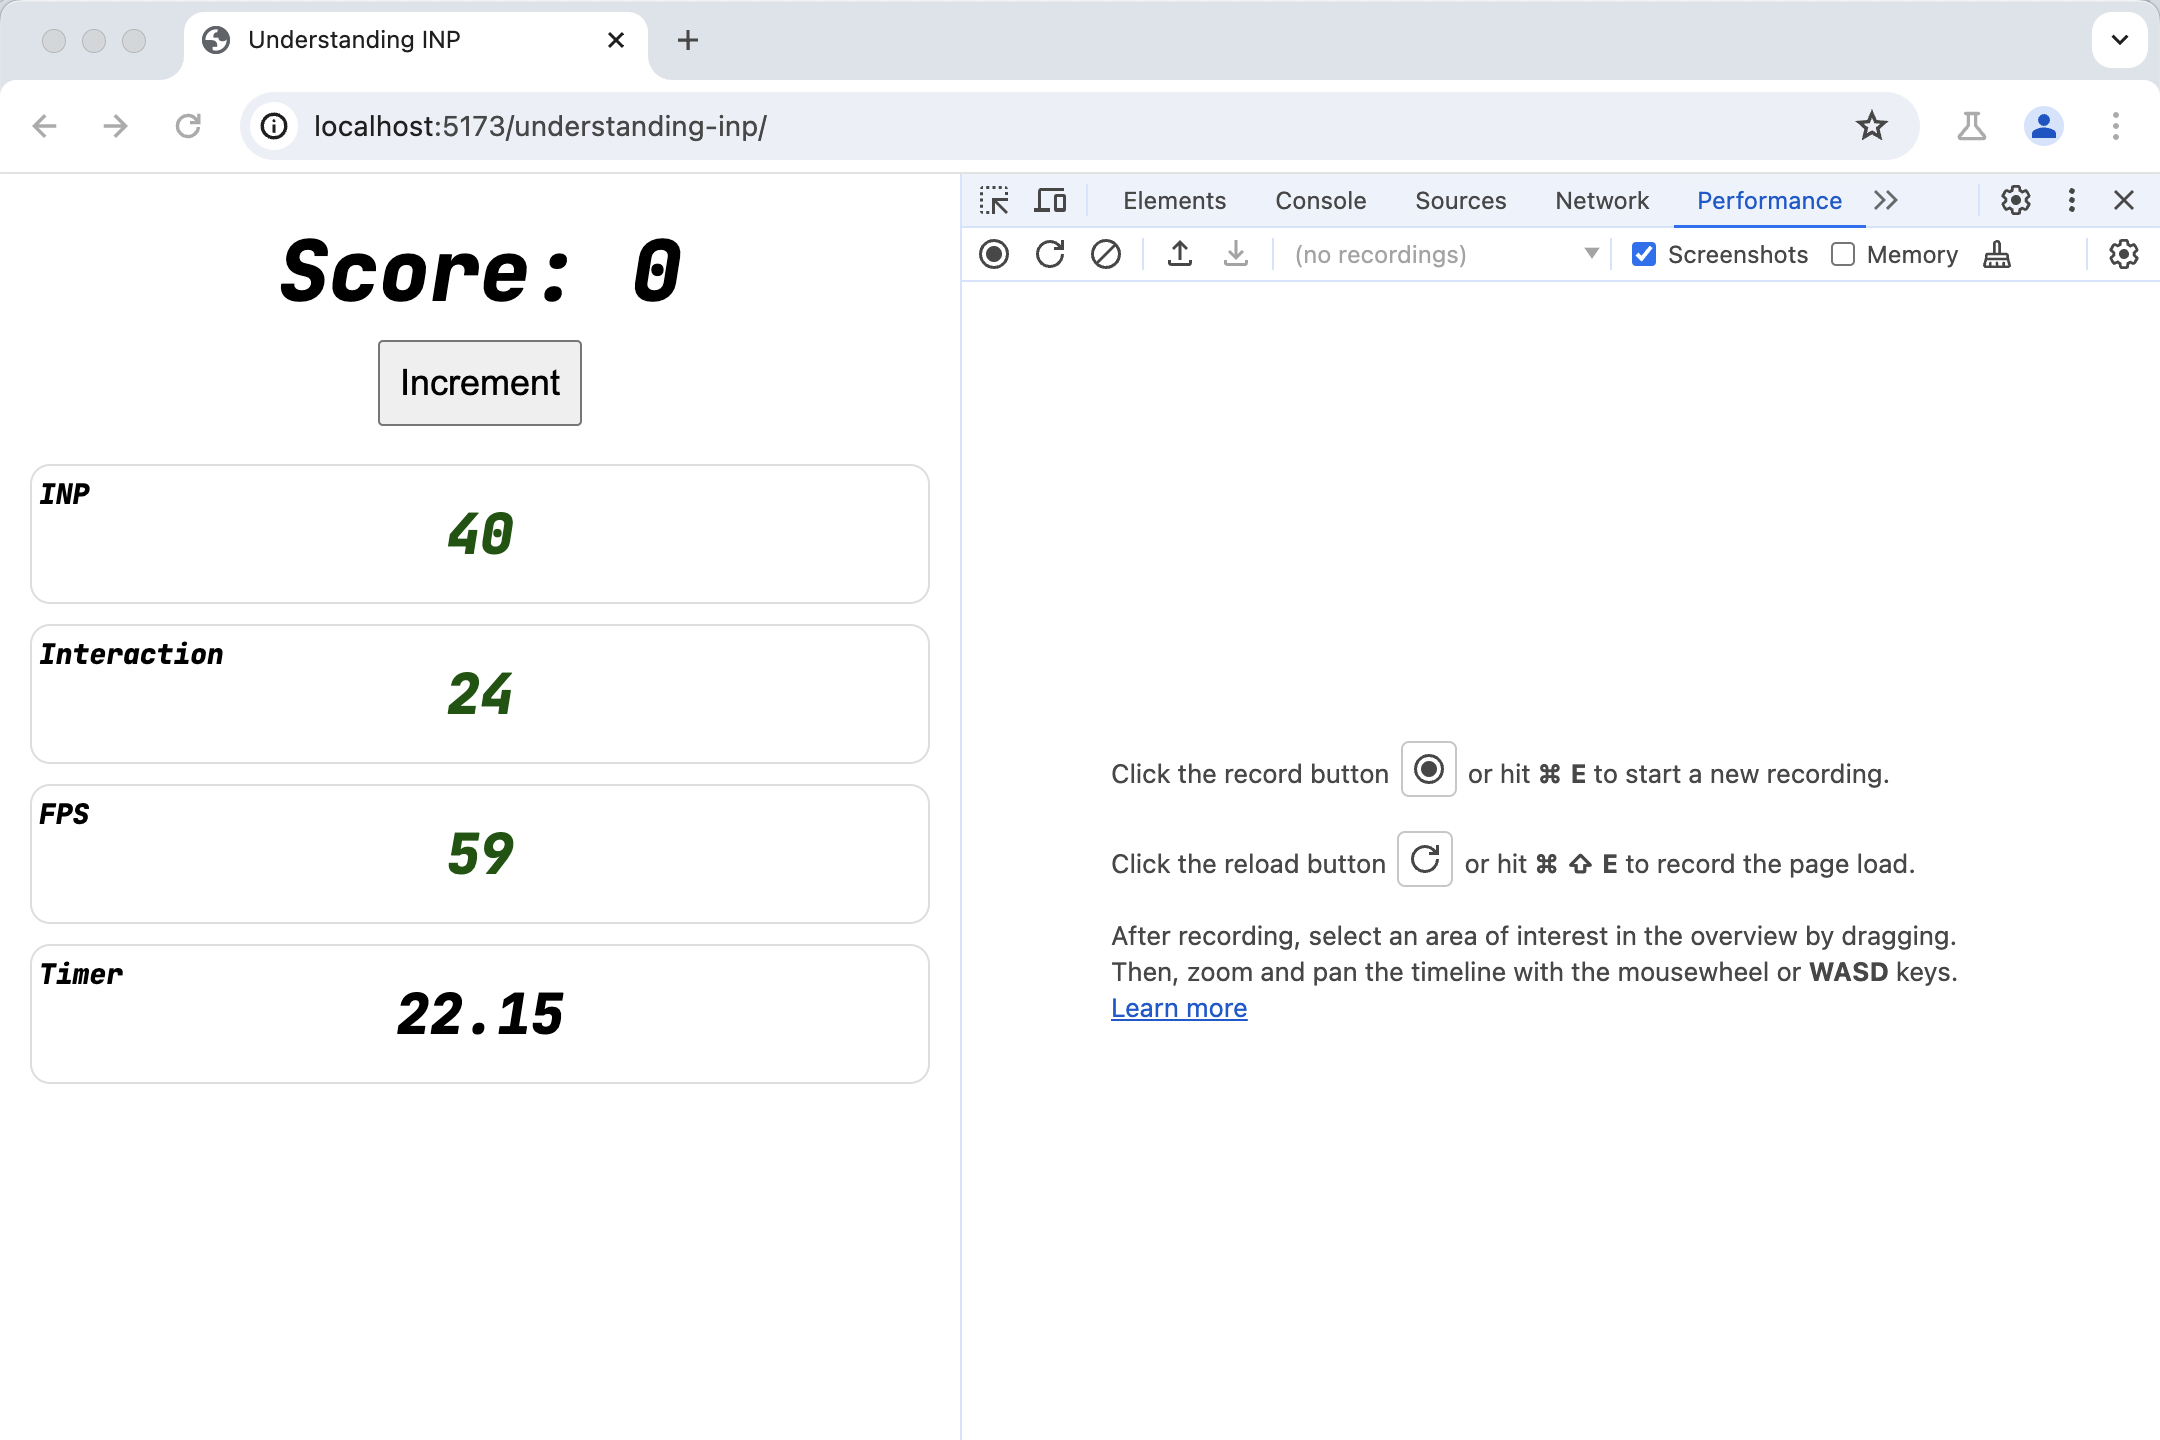Select the Performance tab in DevTools
Screen dimensions: 2160x1440
(1769, 199)
